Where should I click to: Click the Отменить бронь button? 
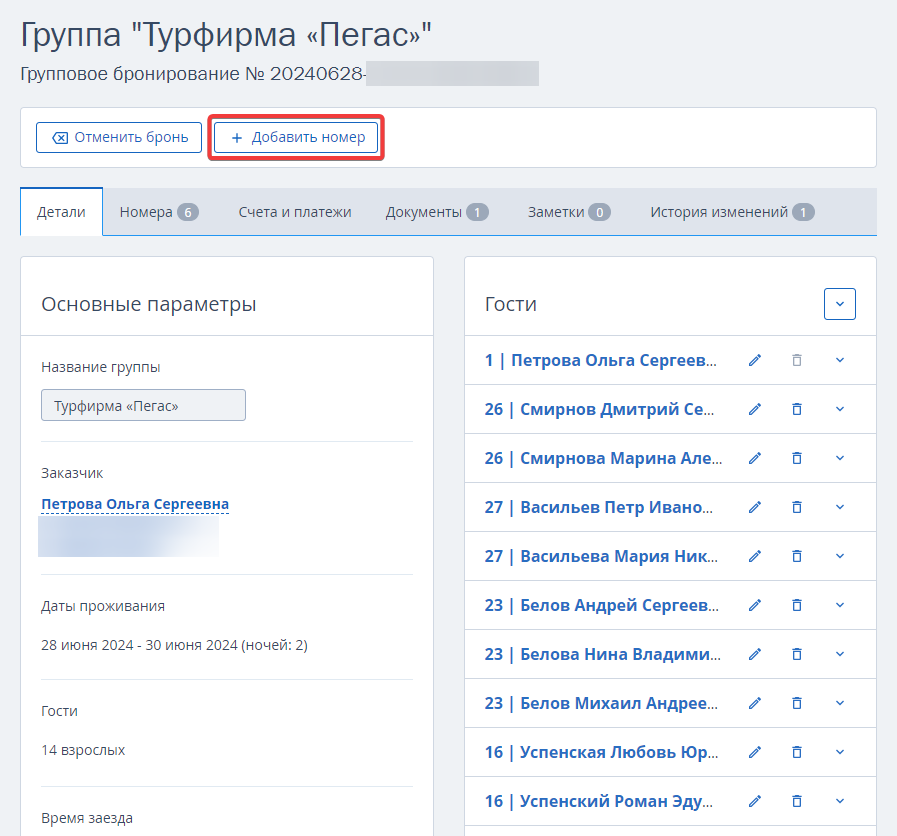click(x=119, y=137)
